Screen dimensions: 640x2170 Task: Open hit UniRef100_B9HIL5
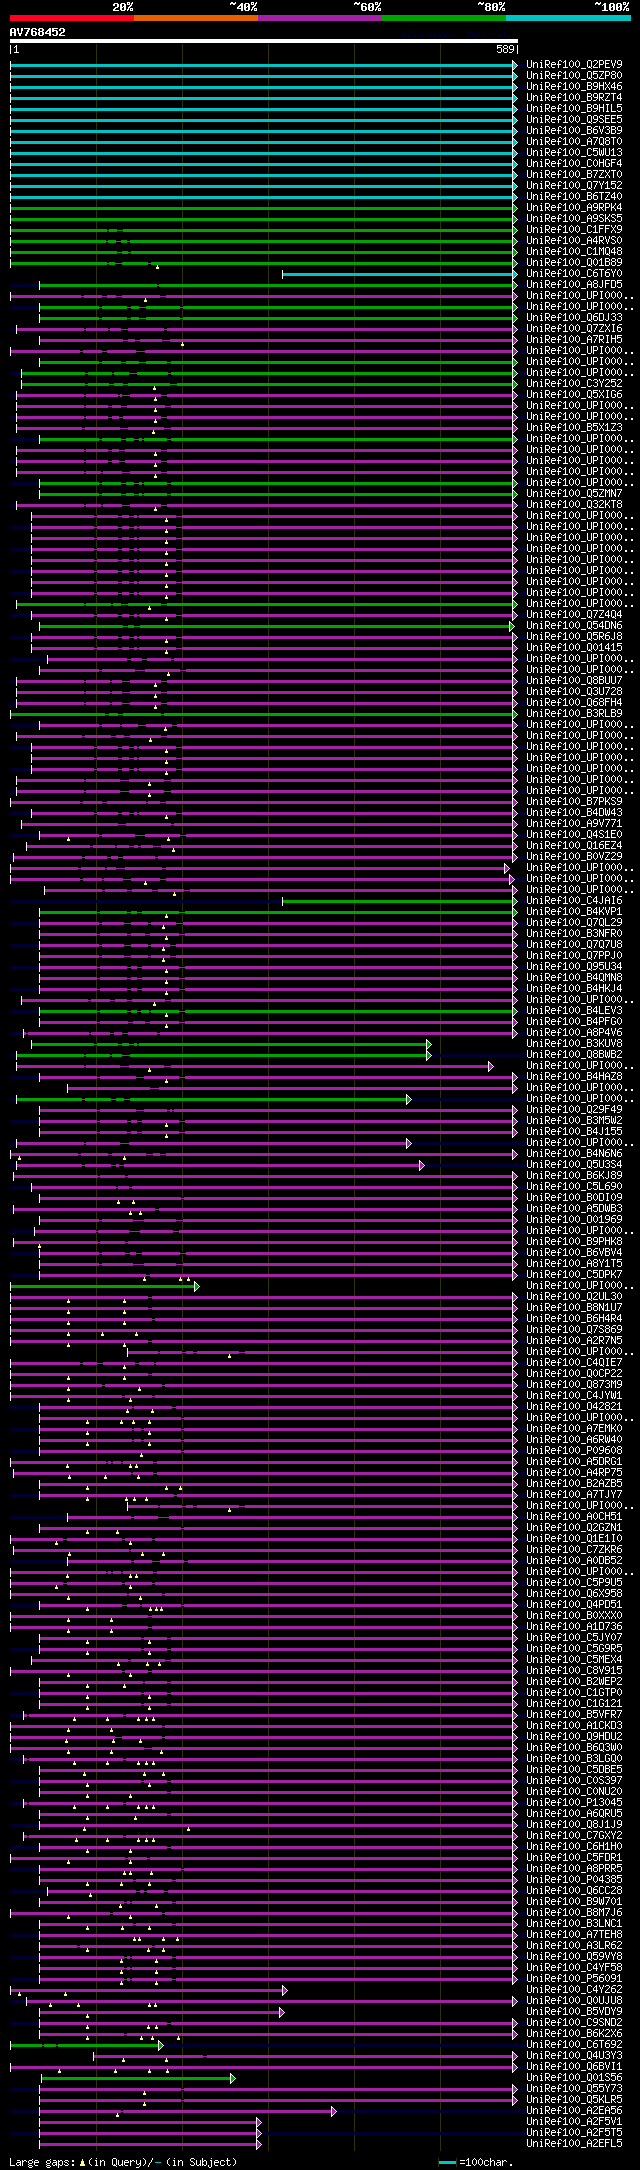click(x=574, y=108)
